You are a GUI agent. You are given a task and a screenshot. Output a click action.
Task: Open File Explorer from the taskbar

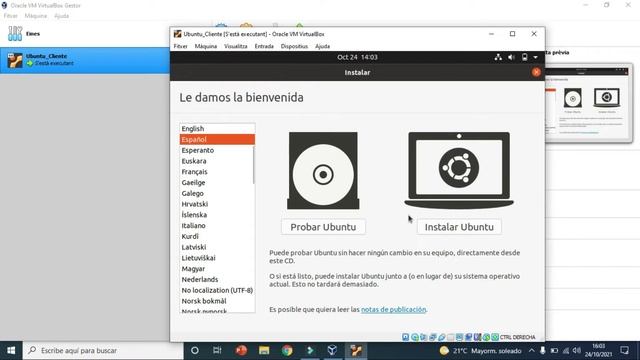(x=264, y=350)
